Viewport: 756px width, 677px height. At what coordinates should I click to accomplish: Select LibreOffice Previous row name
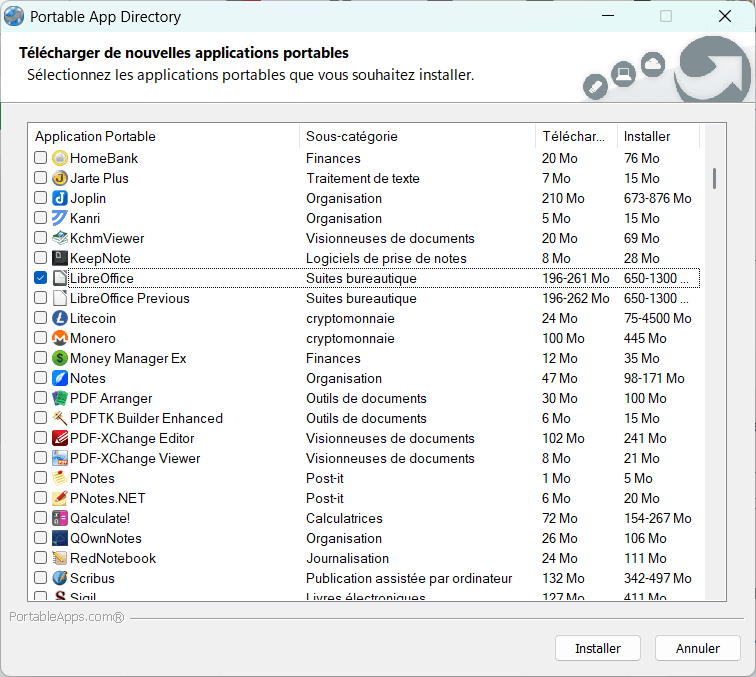pos(130,298)
